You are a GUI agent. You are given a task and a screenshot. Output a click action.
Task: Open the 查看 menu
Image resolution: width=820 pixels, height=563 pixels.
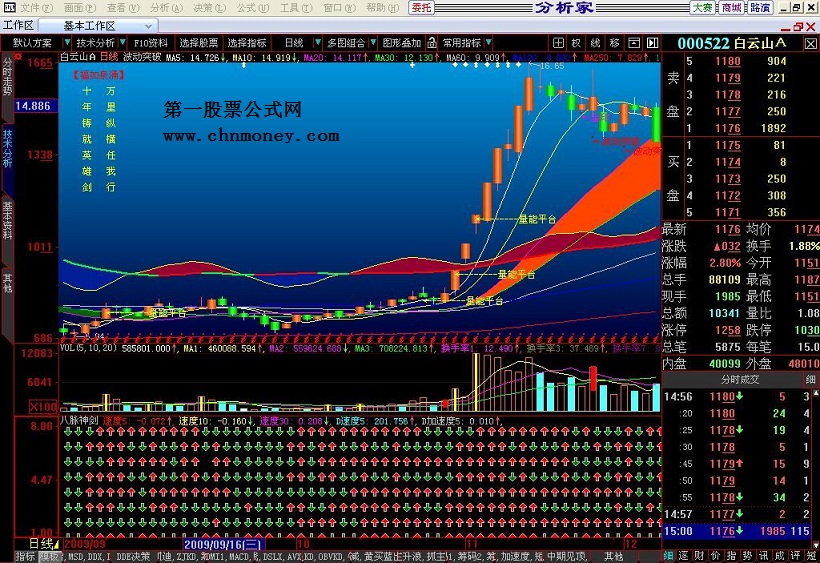(123, 8)
